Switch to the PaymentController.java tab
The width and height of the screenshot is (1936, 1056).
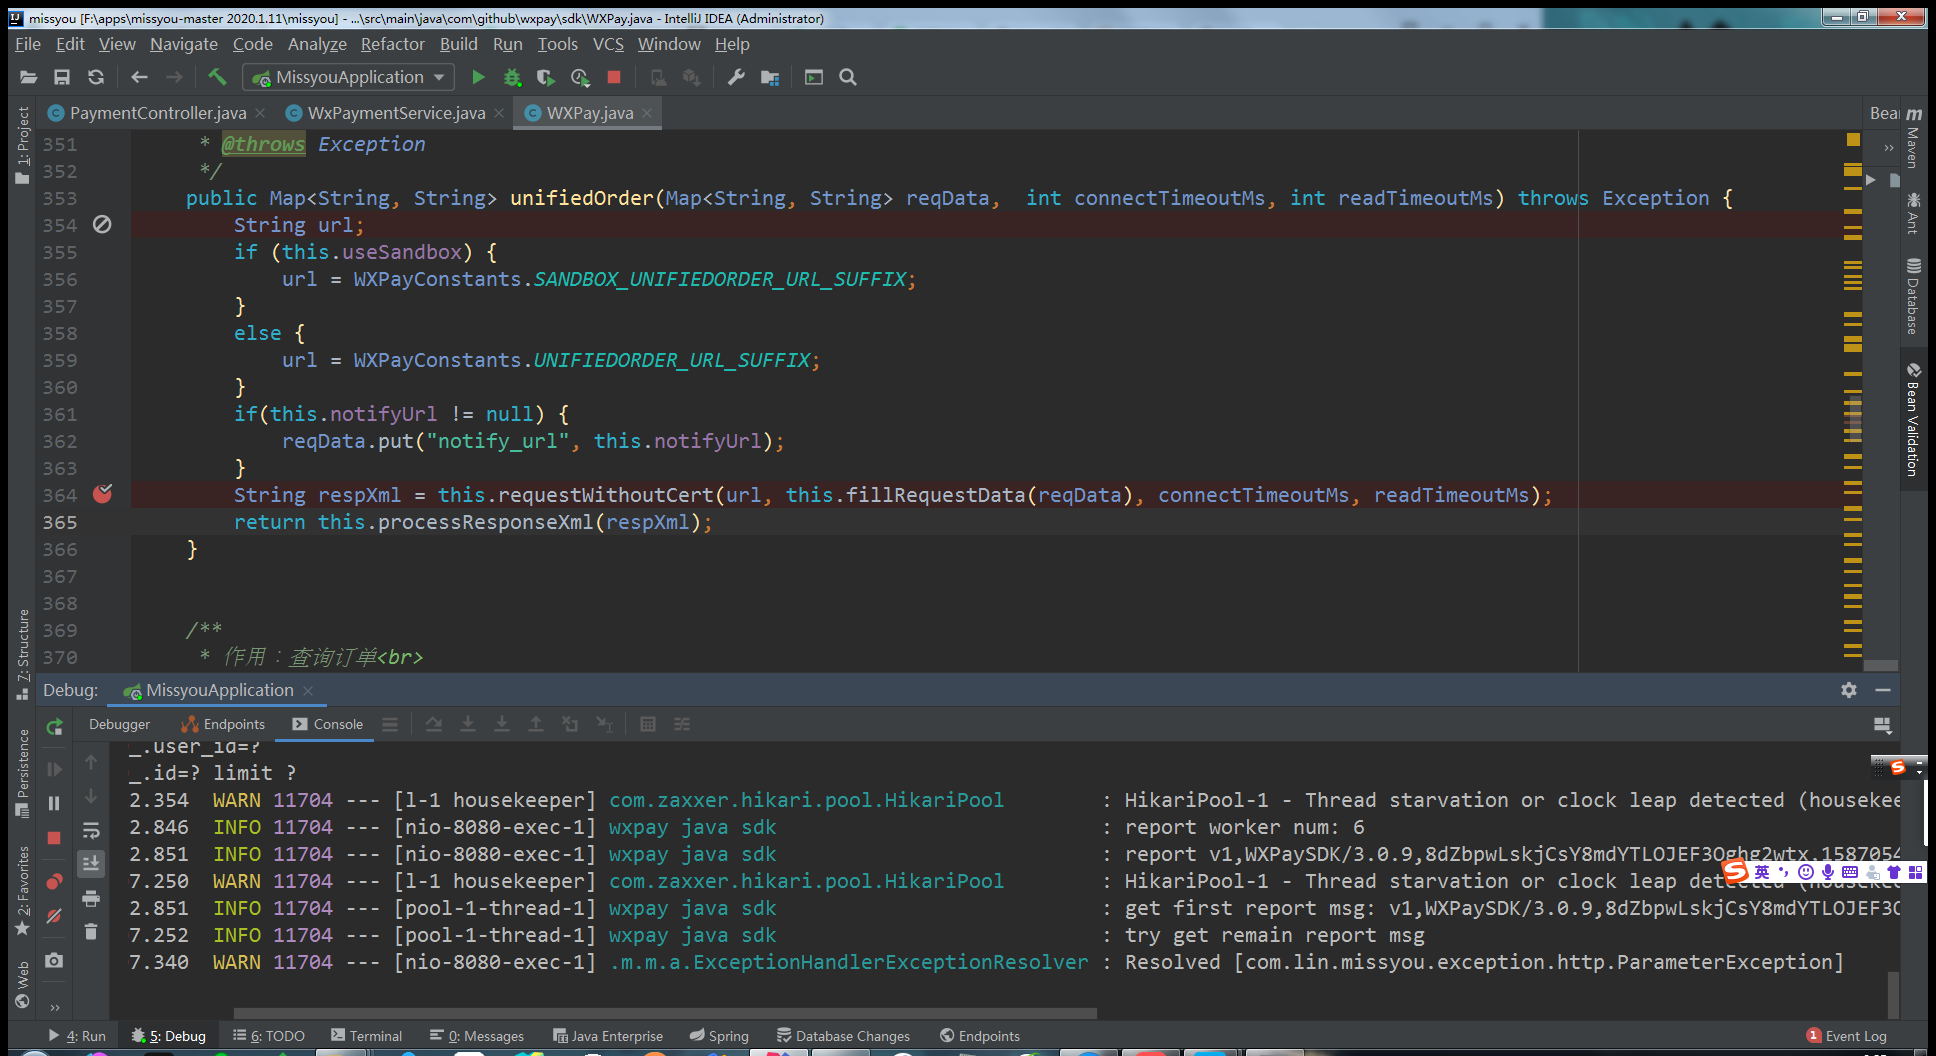pos(157,113)
